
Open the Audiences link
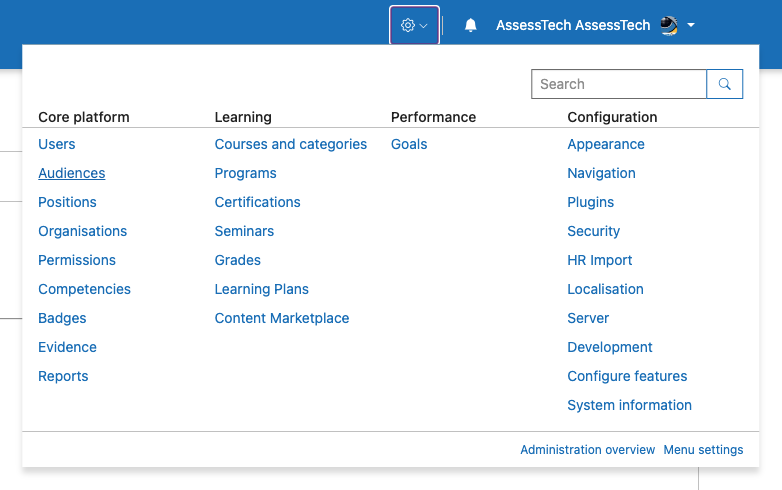pyautogui.click(x=72, y=173)
